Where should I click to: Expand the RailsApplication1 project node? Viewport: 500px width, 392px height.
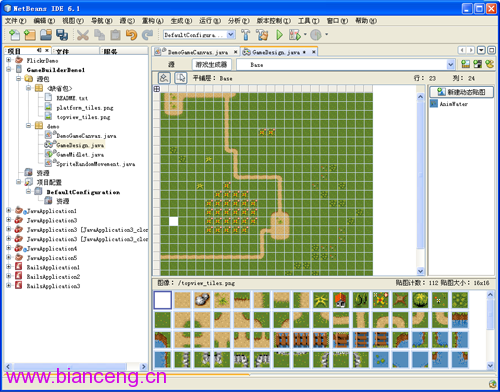pyautogui.click(x=9, y=267)
